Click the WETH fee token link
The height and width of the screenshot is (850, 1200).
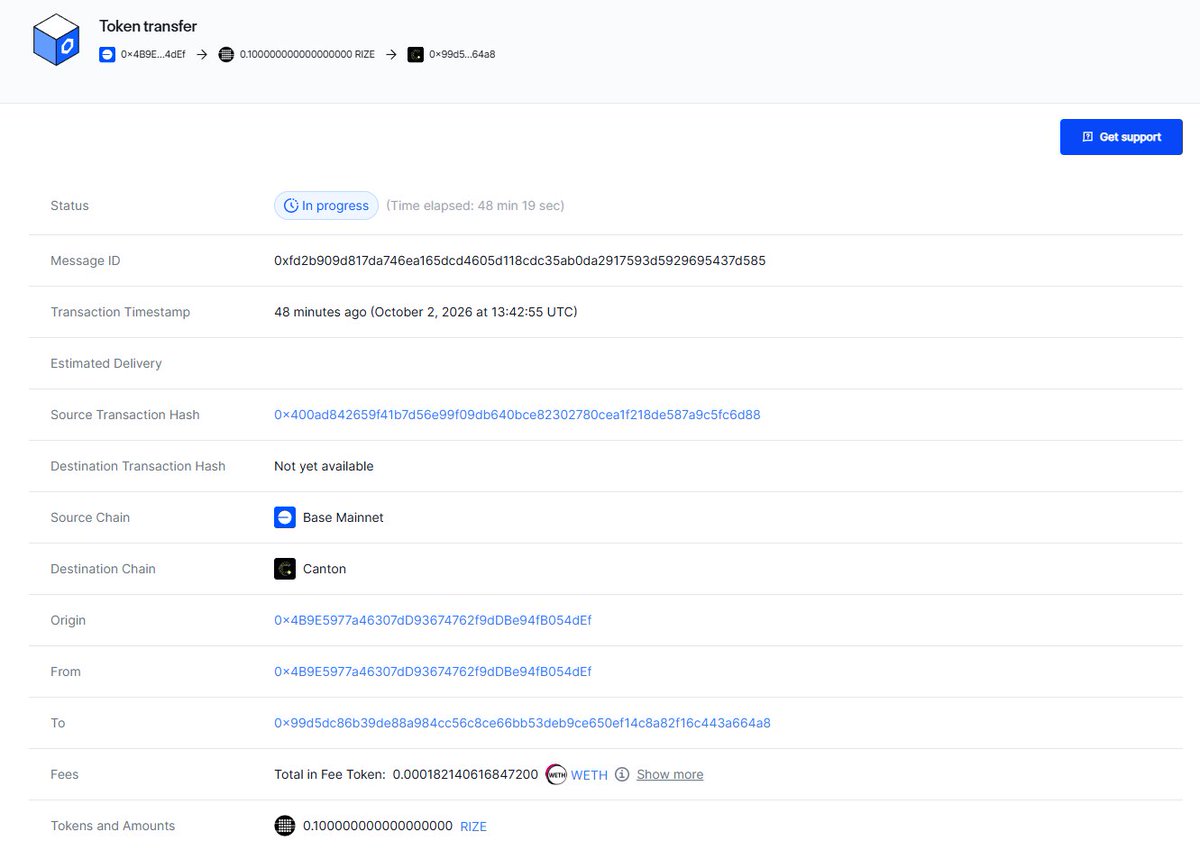click(x=589, y=775)
